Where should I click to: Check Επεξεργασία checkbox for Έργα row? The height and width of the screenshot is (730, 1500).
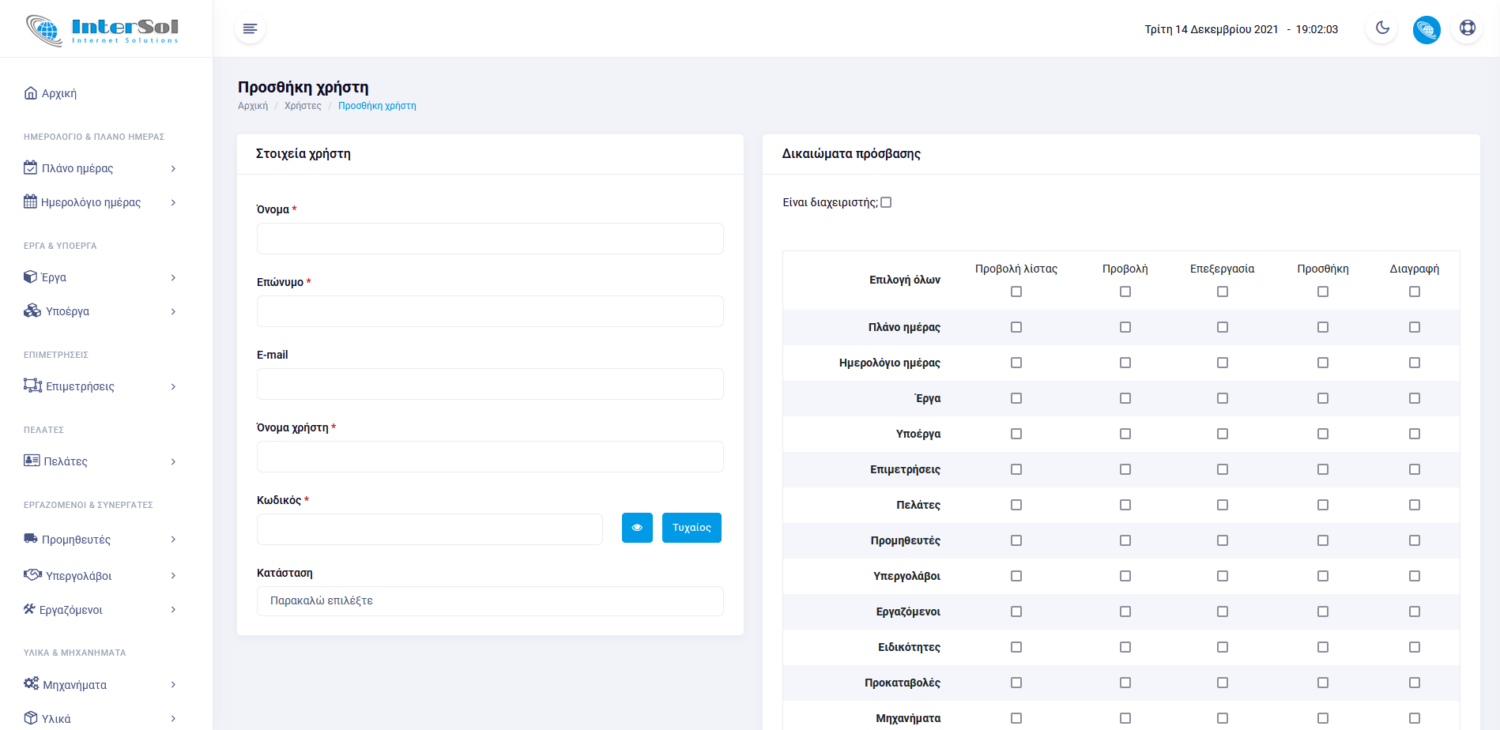(x=1222, y=398)
